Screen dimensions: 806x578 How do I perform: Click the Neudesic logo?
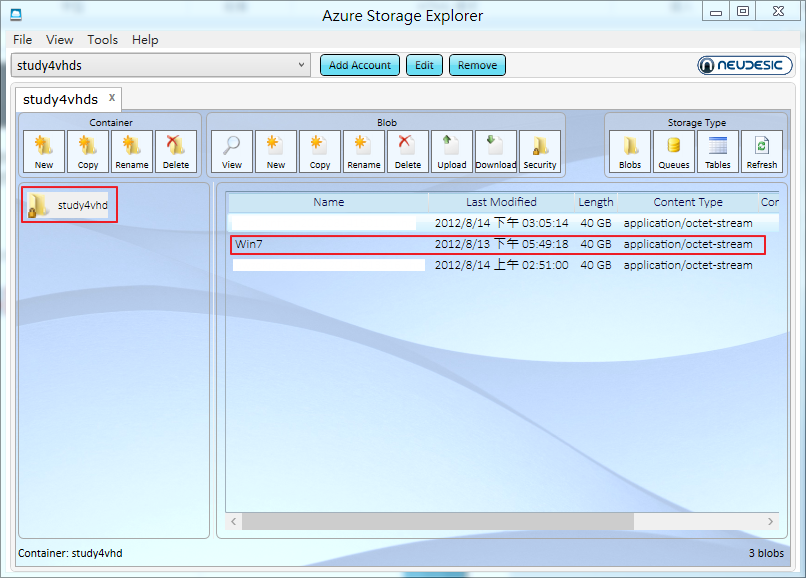[x=745, y=65]
